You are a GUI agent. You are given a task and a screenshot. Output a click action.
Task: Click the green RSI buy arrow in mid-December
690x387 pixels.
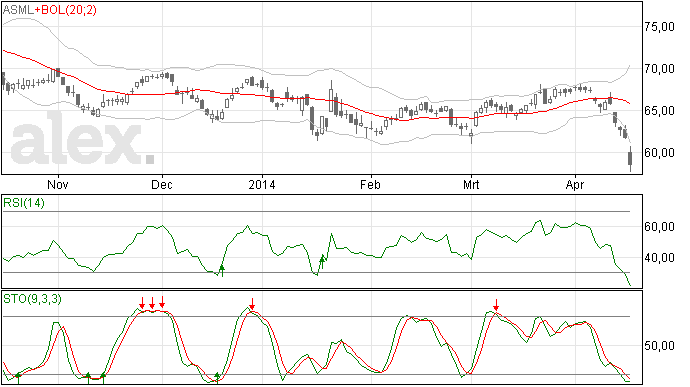222,270
